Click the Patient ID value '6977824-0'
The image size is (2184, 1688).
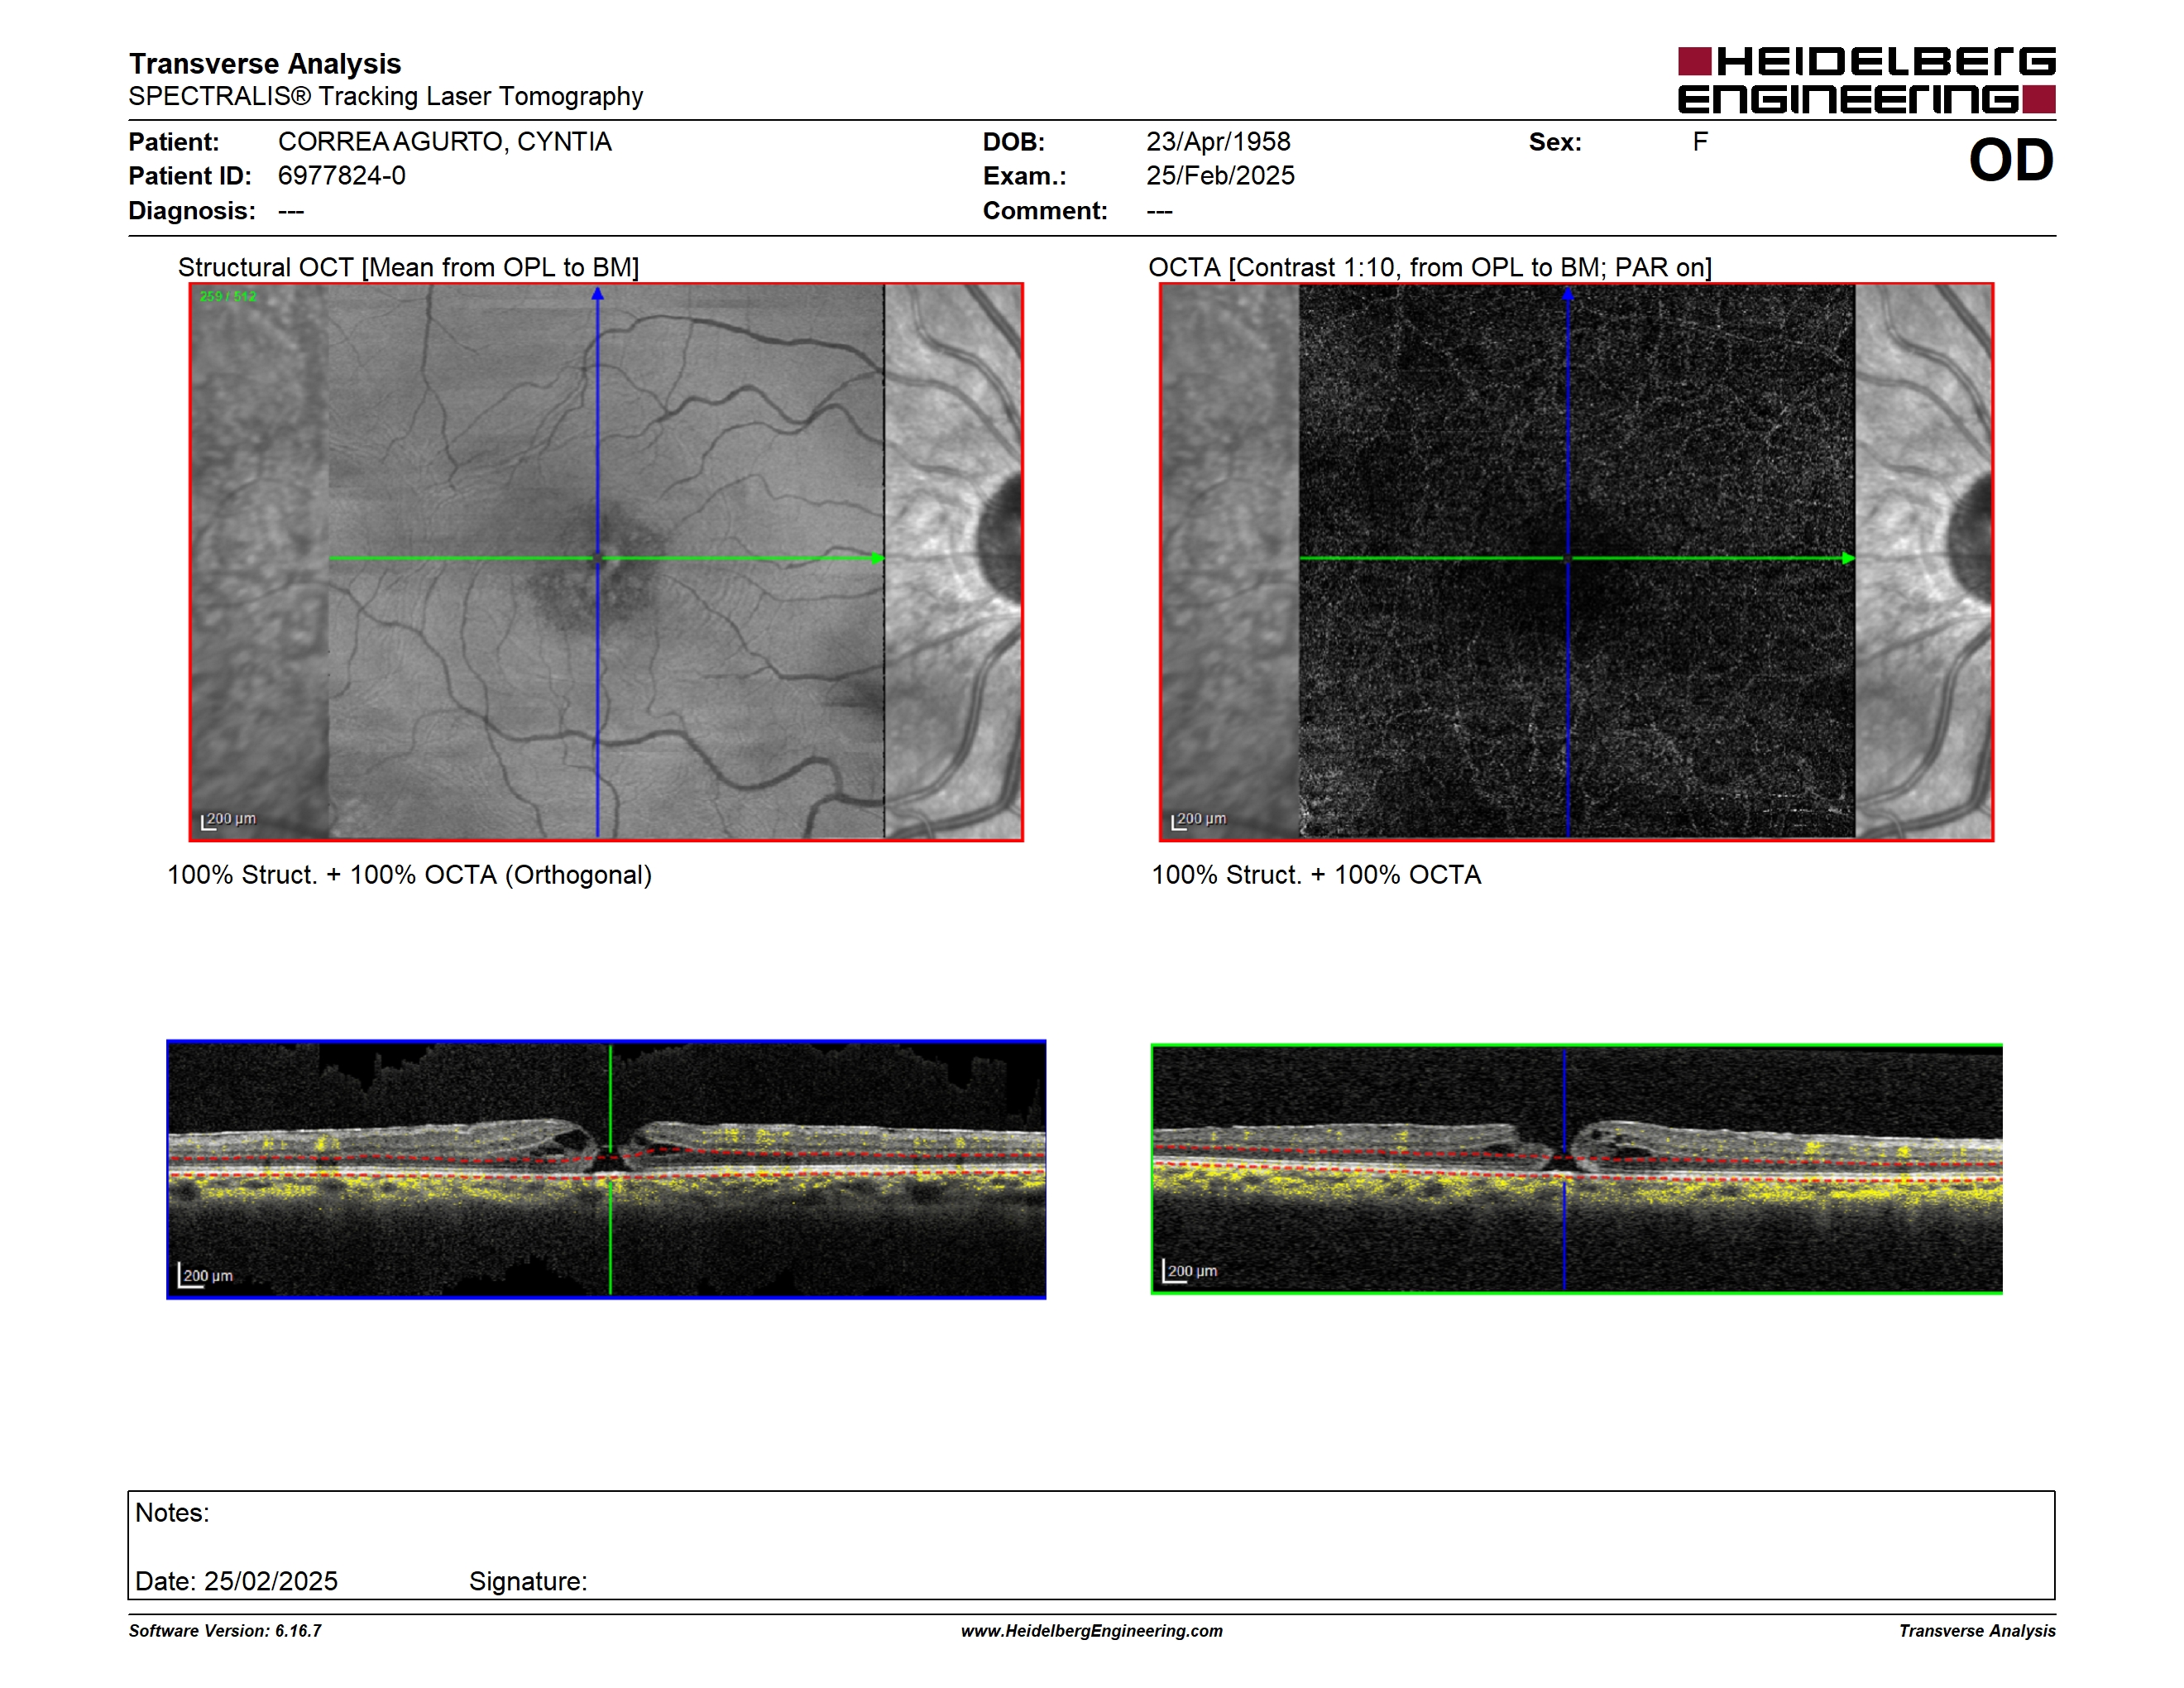click(x=342, y=176)
